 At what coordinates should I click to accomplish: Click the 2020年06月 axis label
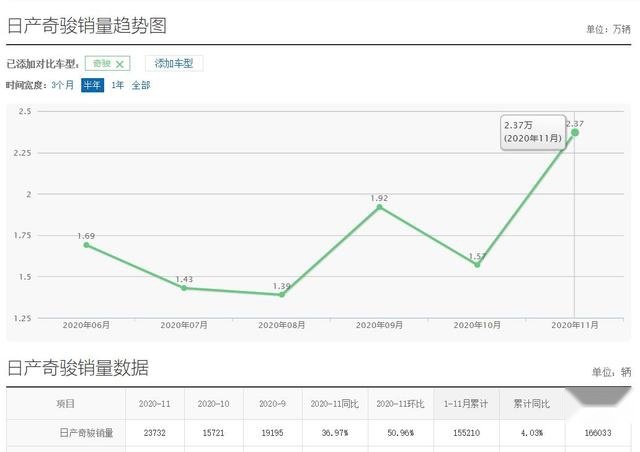pyautogui.click(x=86, y=325)
